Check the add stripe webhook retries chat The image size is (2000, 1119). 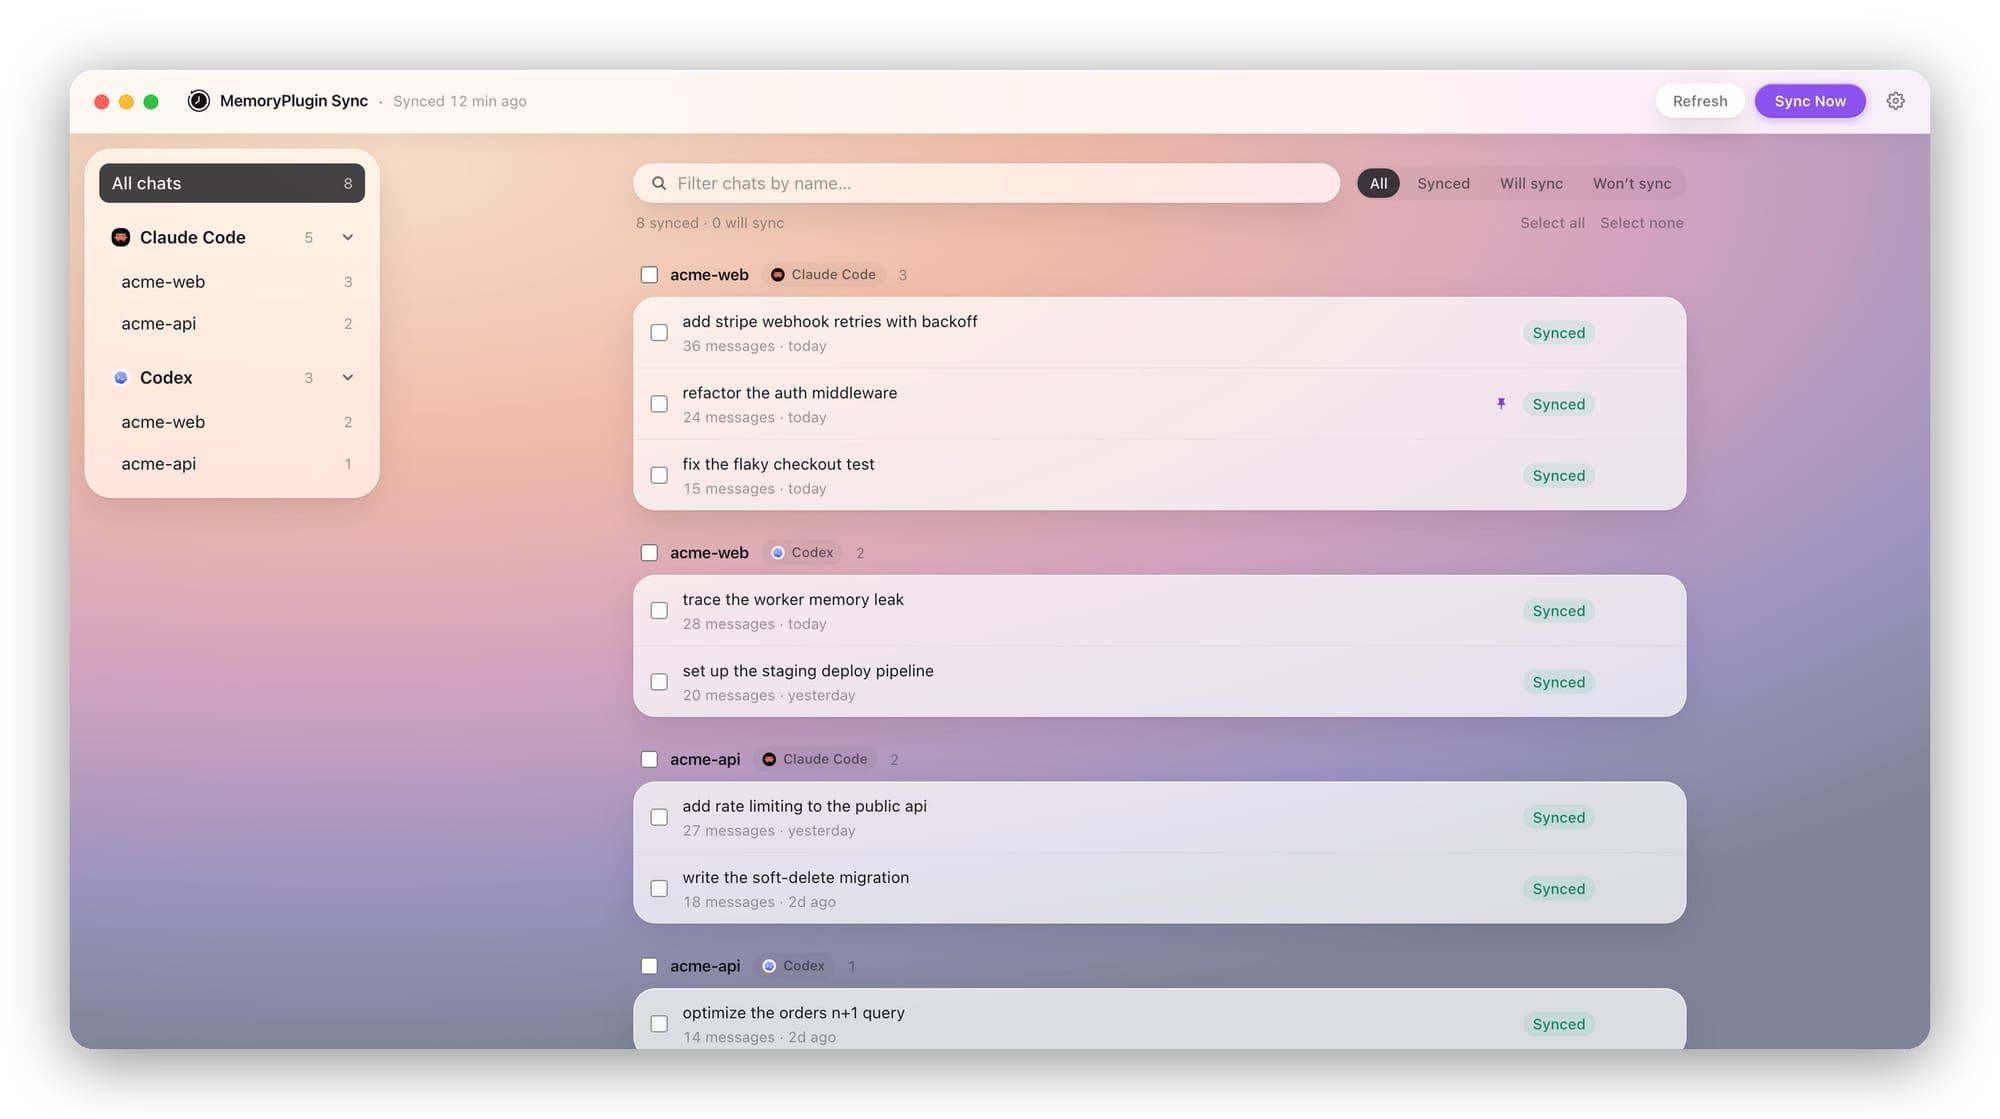659,332
